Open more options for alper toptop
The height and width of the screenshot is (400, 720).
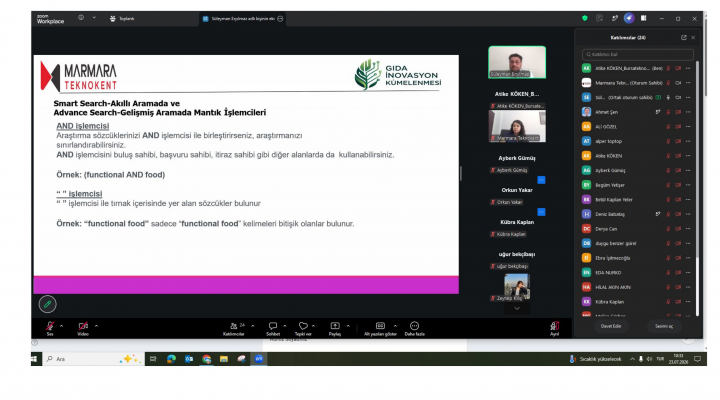[688, 141]
